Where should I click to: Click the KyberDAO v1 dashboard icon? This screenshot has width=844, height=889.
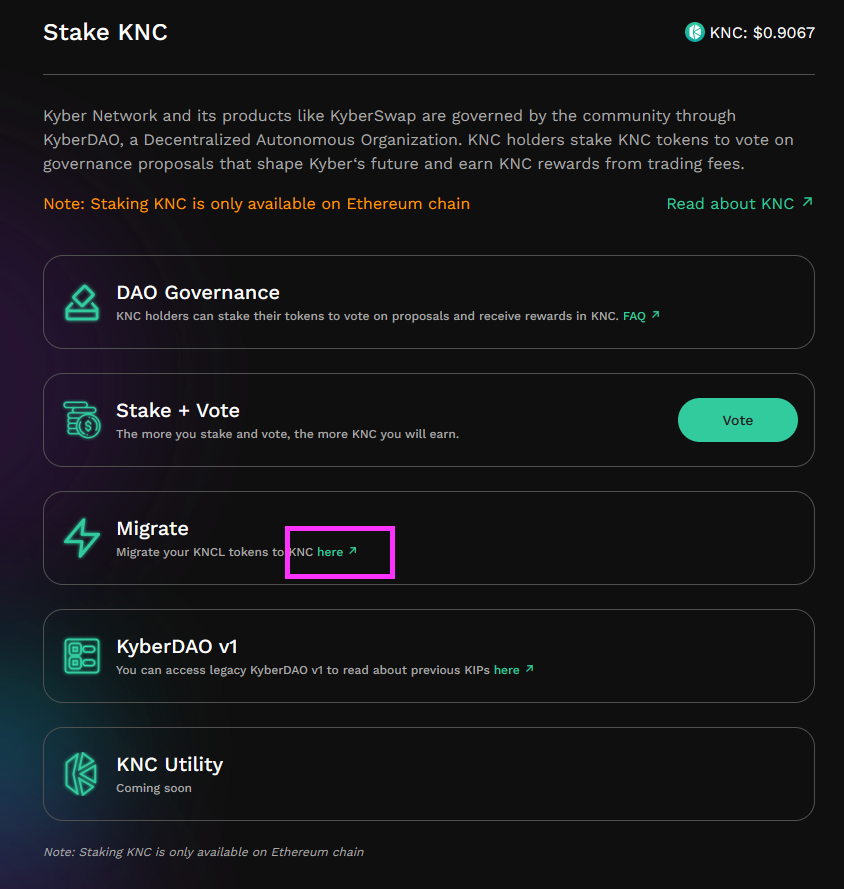(x=82, y=656)
